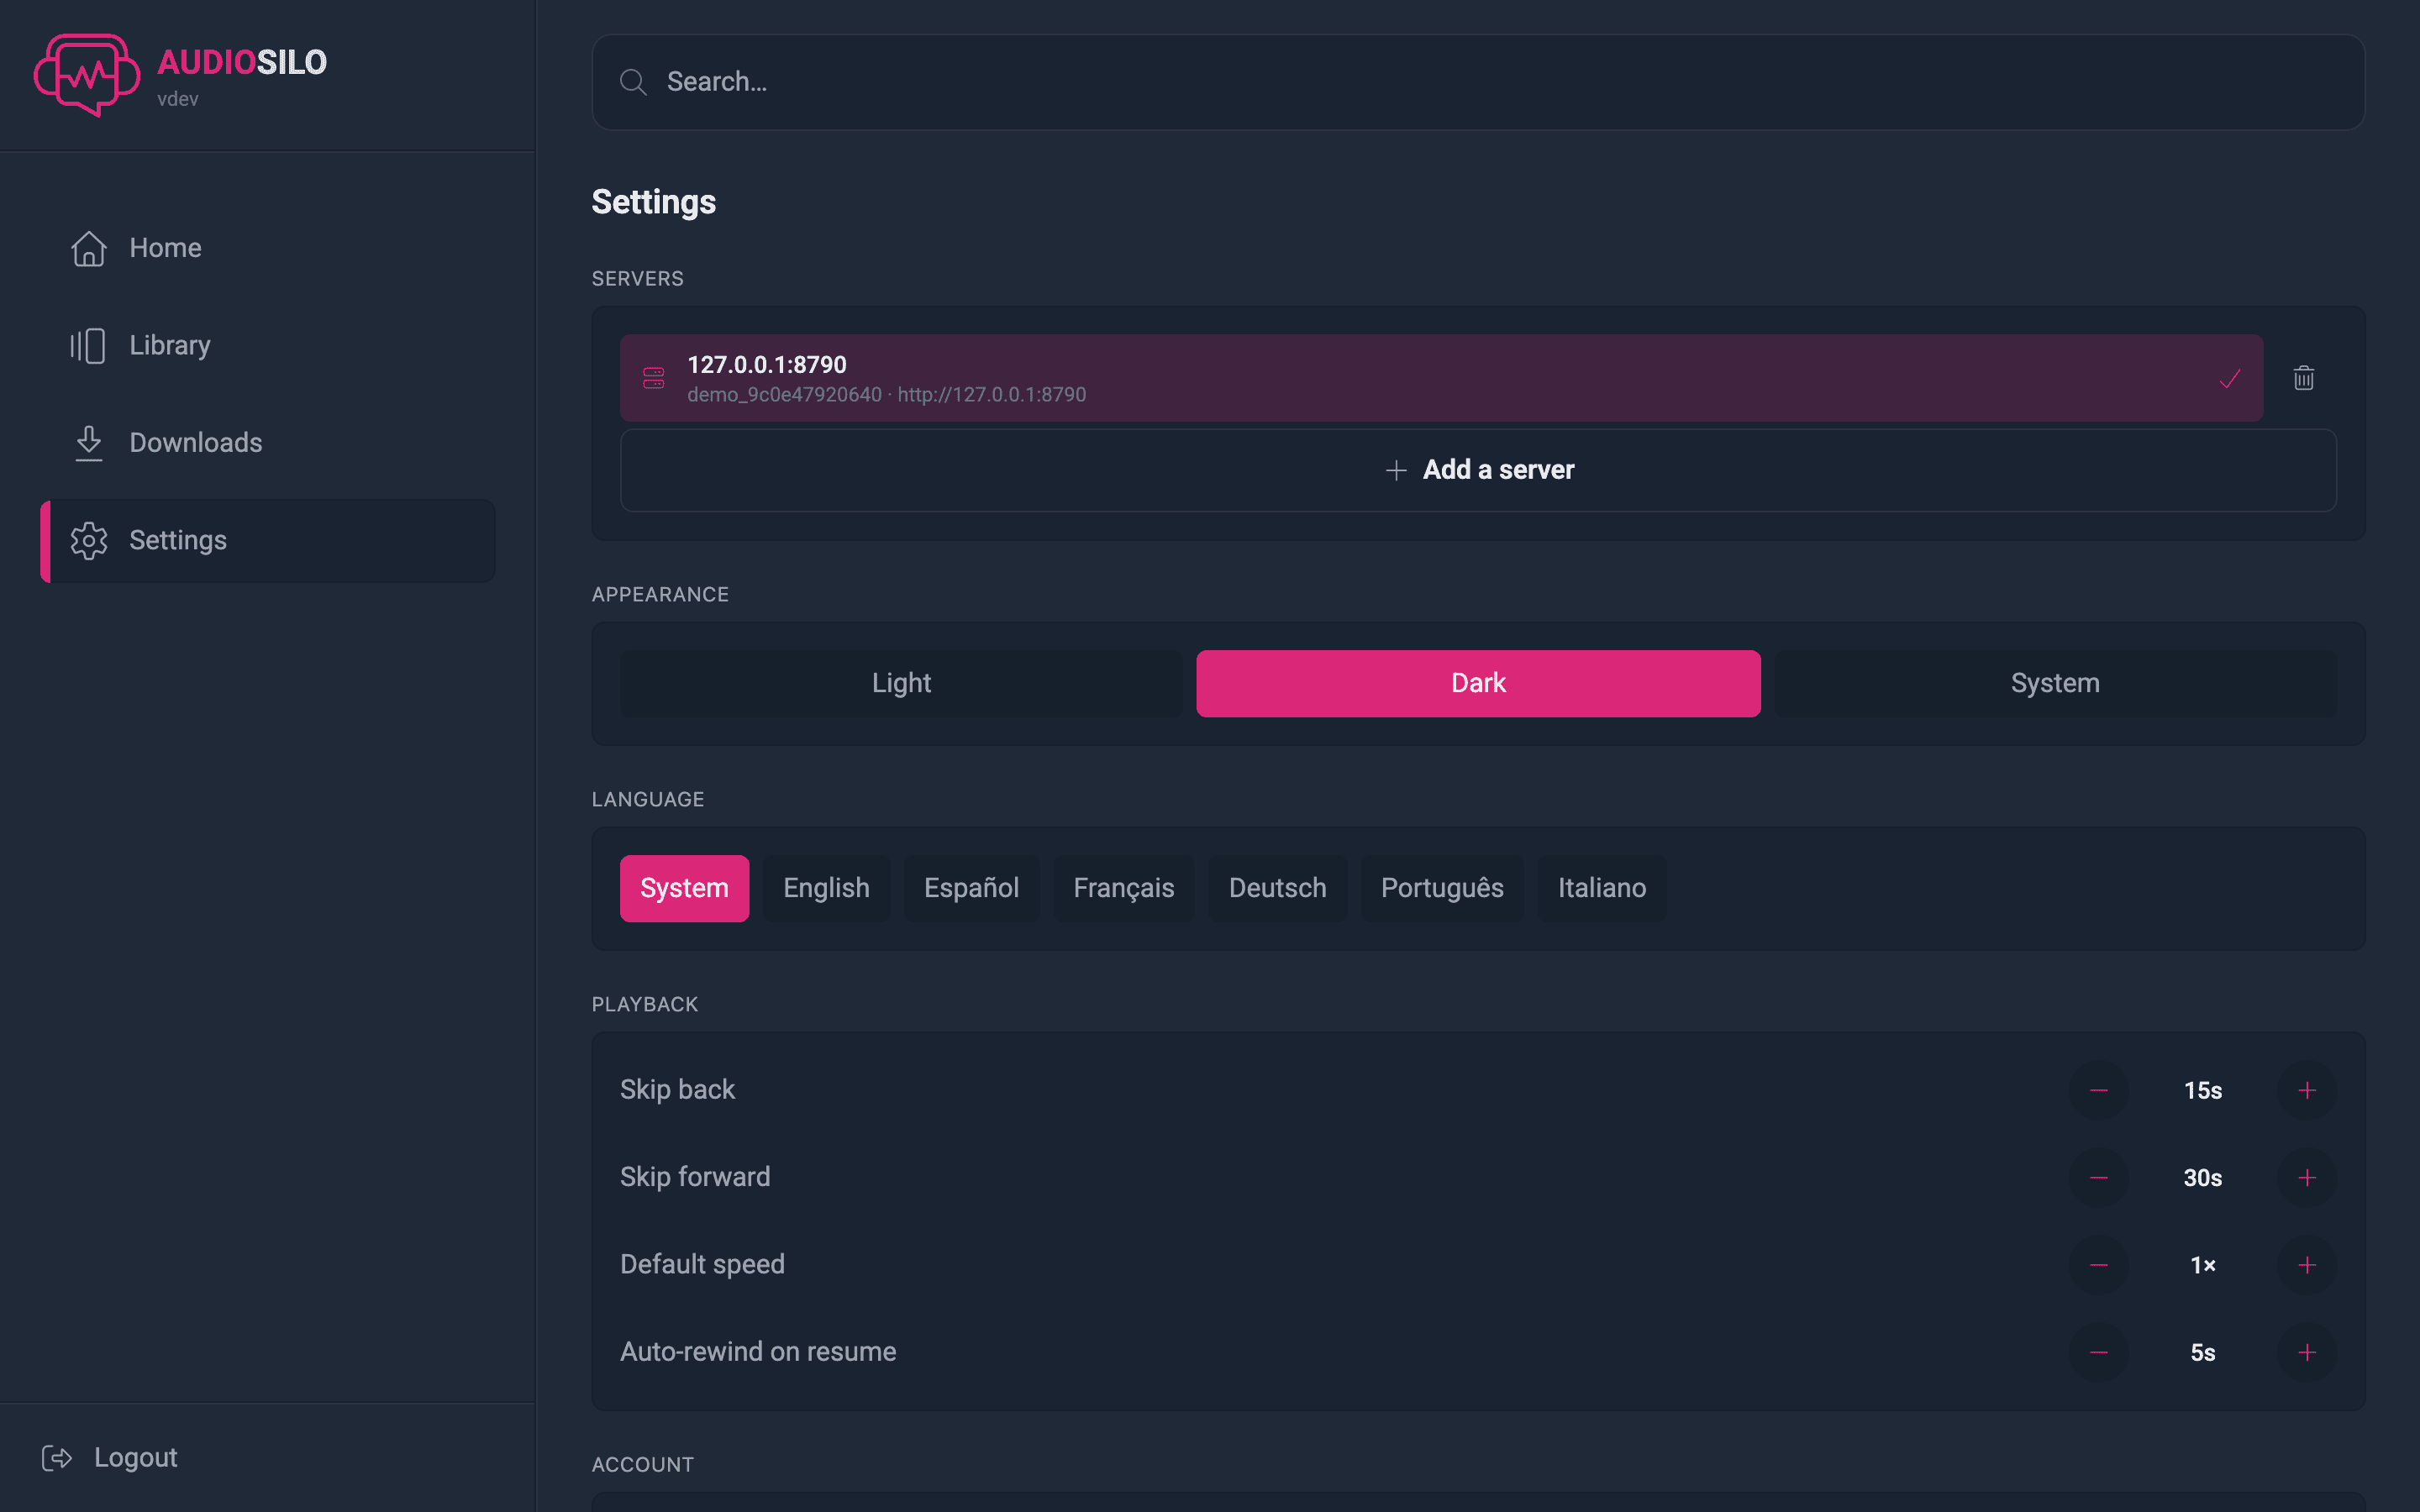2420x1512 pixels.
Task: Choose Français language
Action: click(1123, 888)
